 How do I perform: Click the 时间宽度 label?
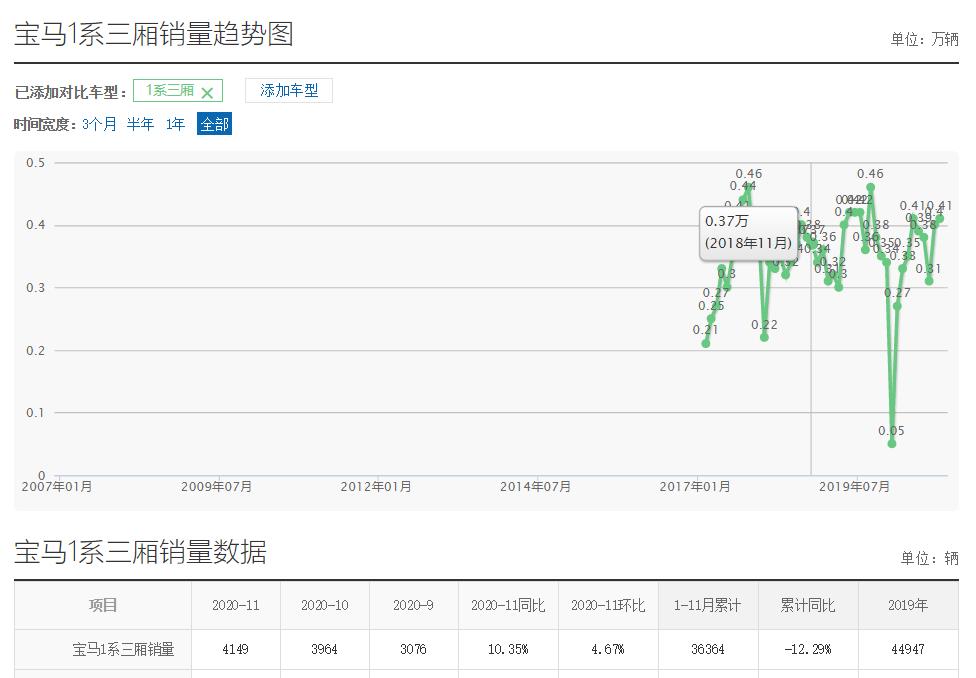(46, 125)
